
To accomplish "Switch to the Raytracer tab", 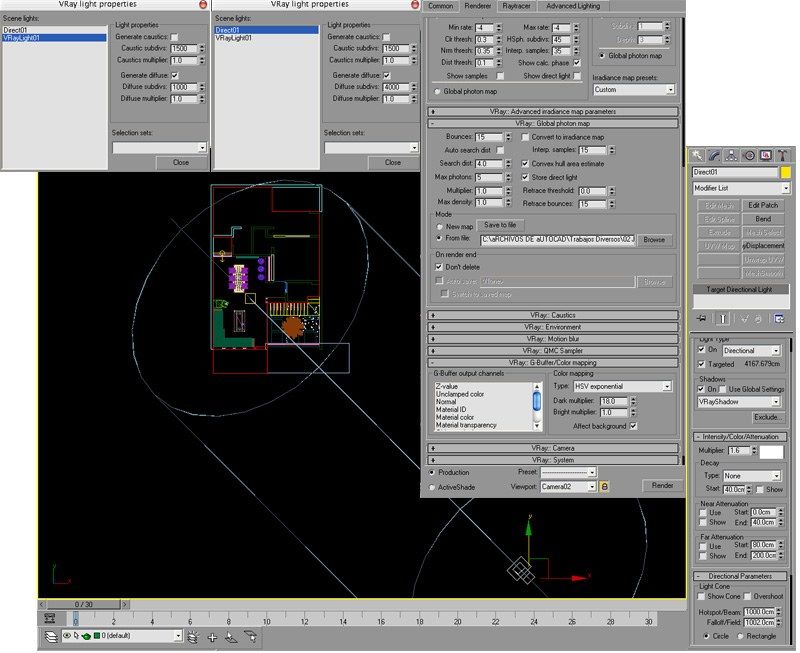I will (516, 6).
